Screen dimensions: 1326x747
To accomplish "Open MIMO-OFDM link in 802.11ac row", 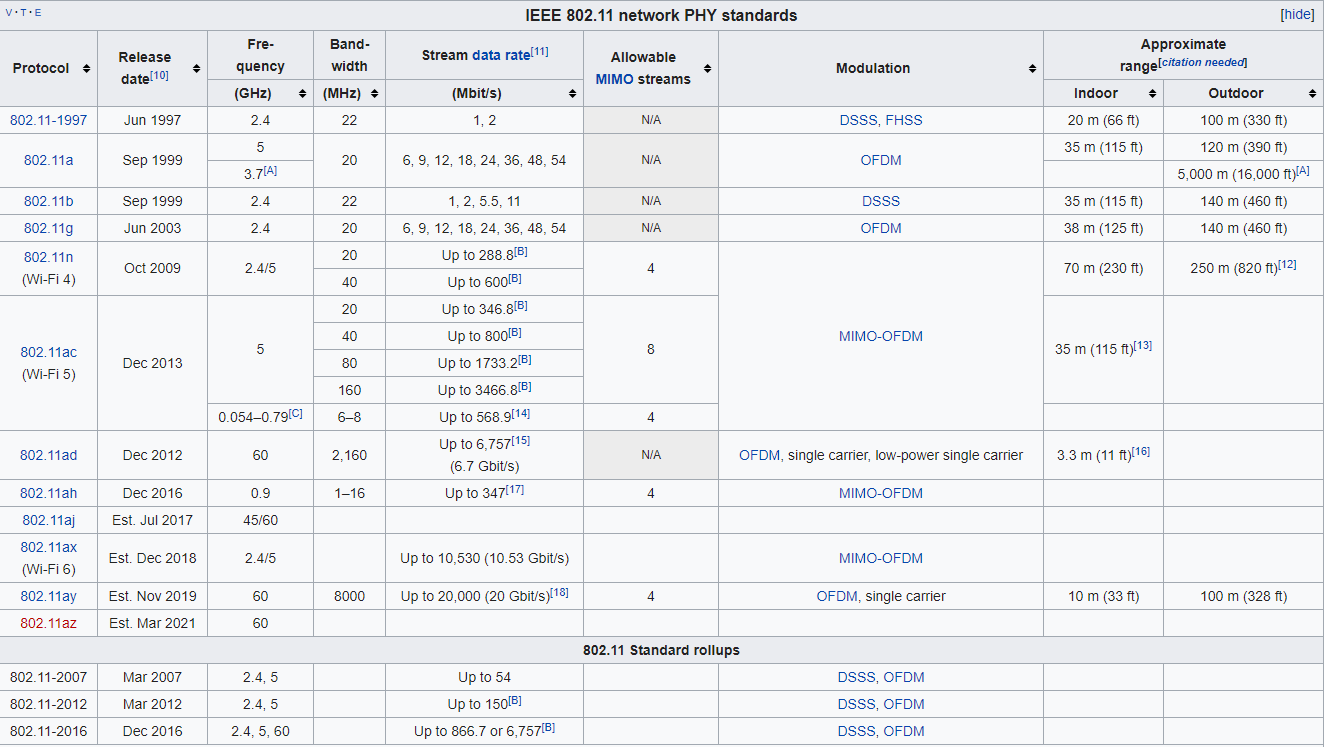I will pyautogui.click(x=881, y=336).
